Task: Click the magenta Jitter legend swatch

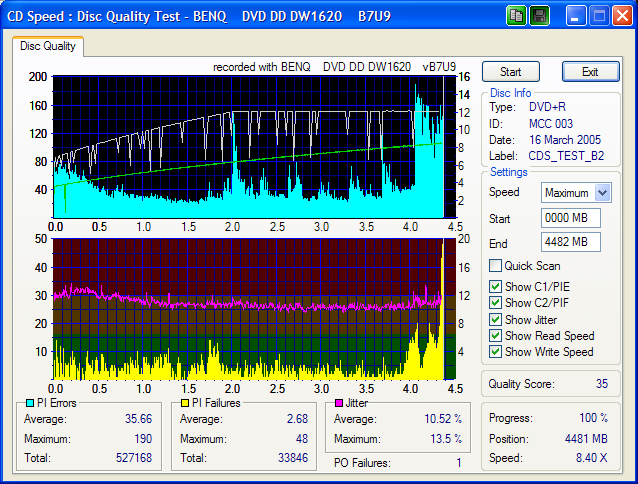Action: tap(339, 404)
